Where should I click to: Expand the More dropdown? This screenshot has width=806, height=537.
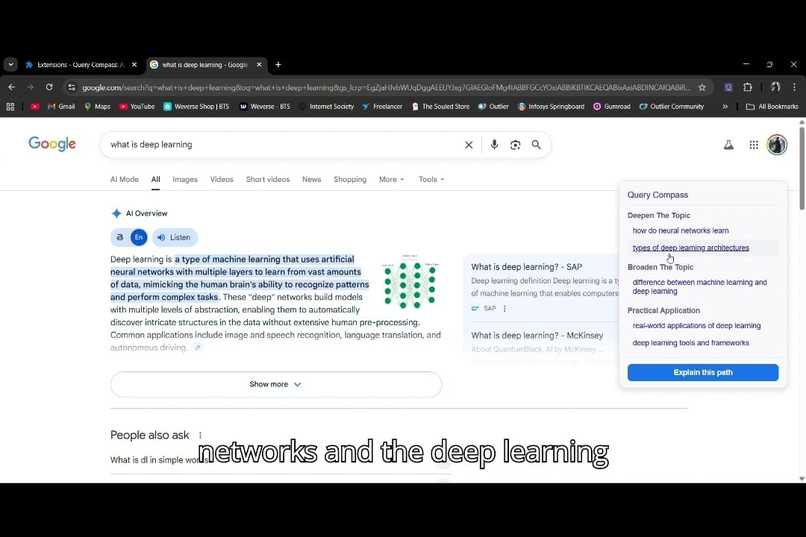coord(392,179)
